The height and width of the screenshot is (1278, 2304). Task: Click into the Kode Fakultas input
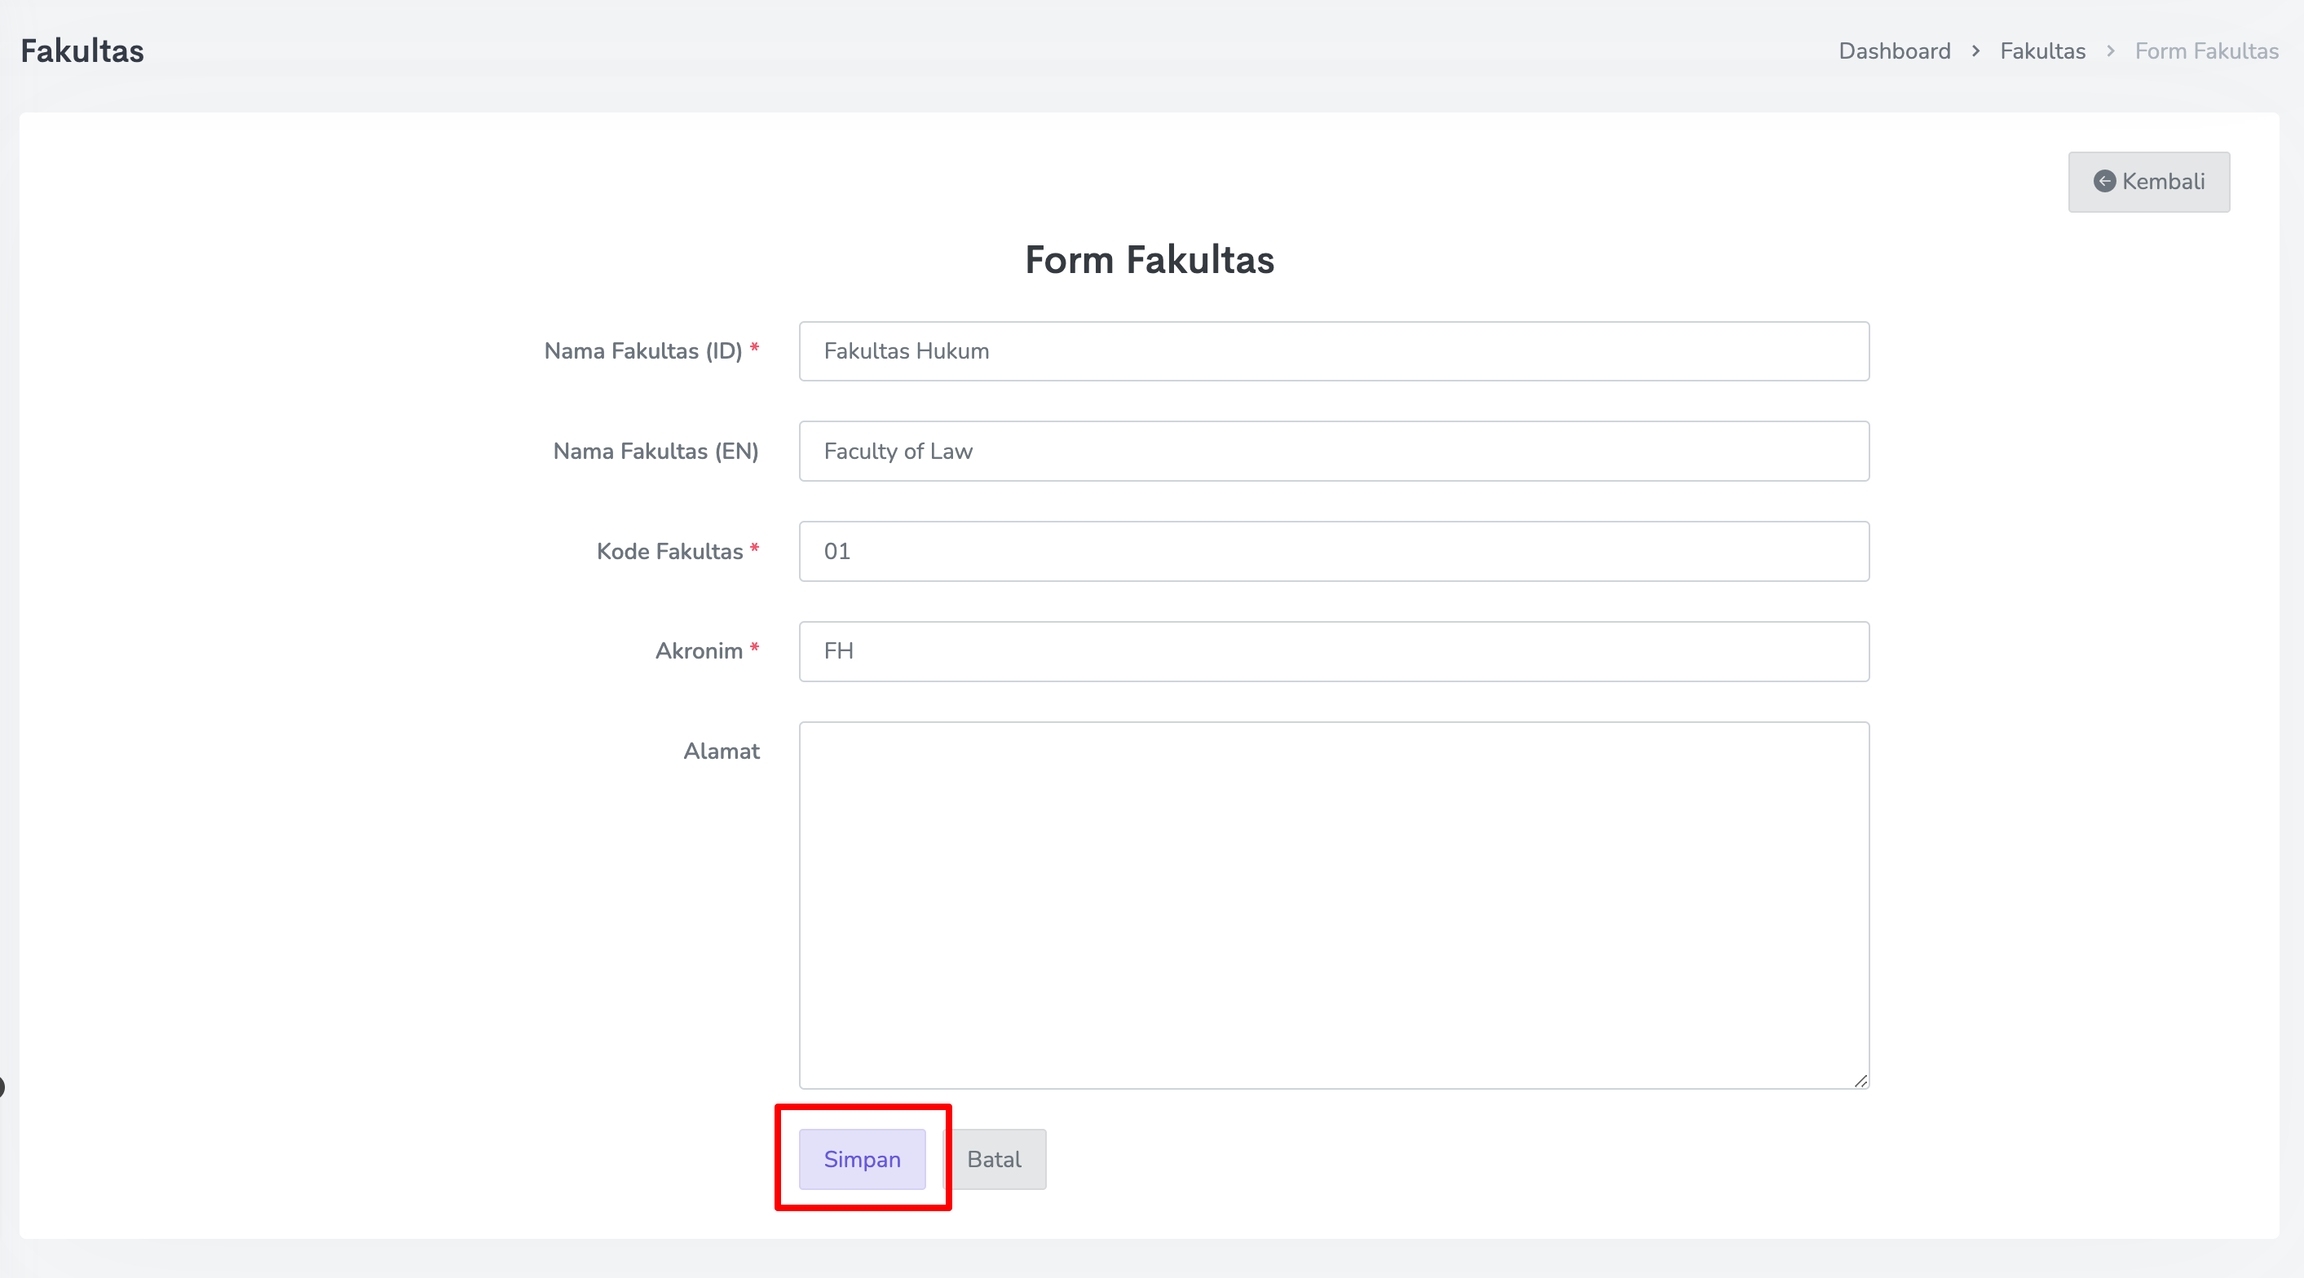coord(1333,551)
